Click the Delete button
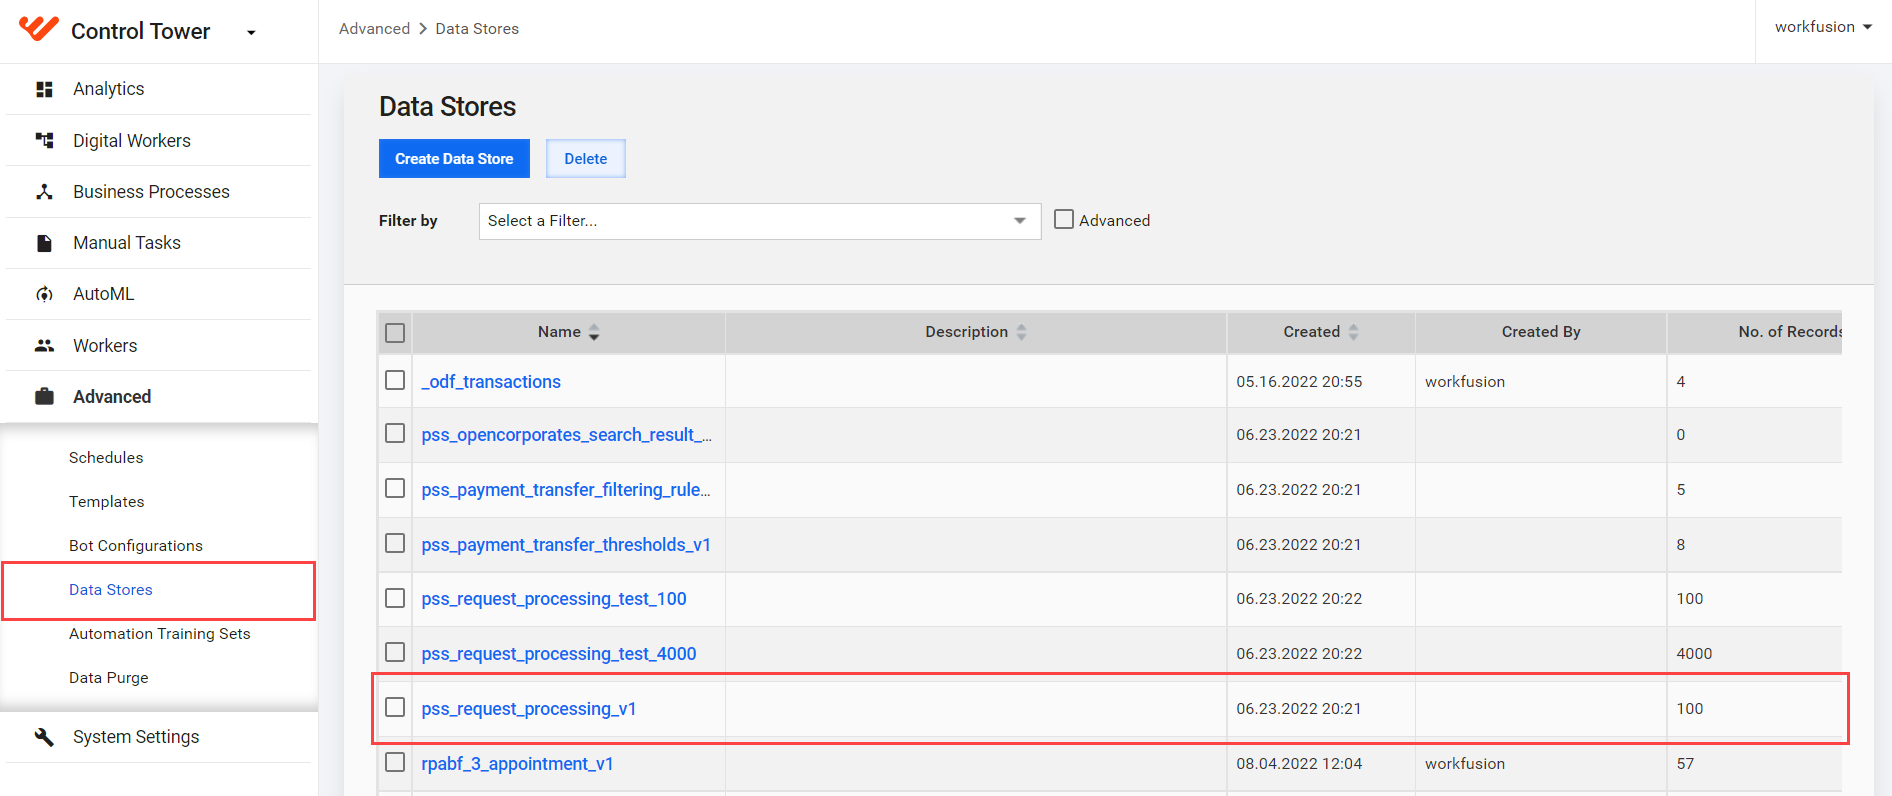Image resolution: width=1892 pixels, height=796 pixels. (x=586, y=159)
